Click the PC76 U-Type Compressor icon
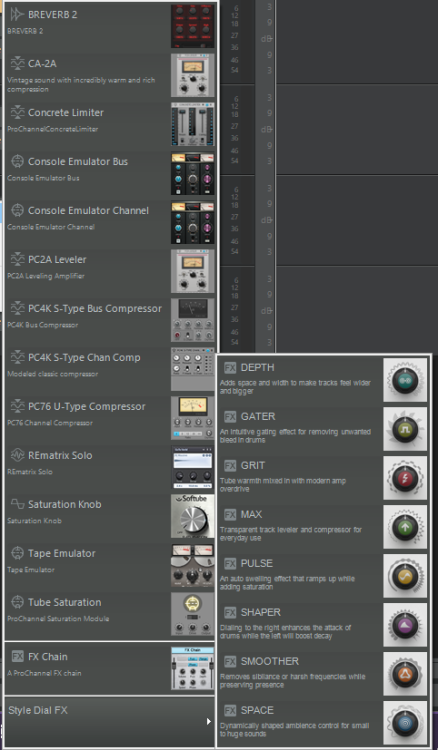This screenshot has width=438, height=750. (x=17, y=407)
